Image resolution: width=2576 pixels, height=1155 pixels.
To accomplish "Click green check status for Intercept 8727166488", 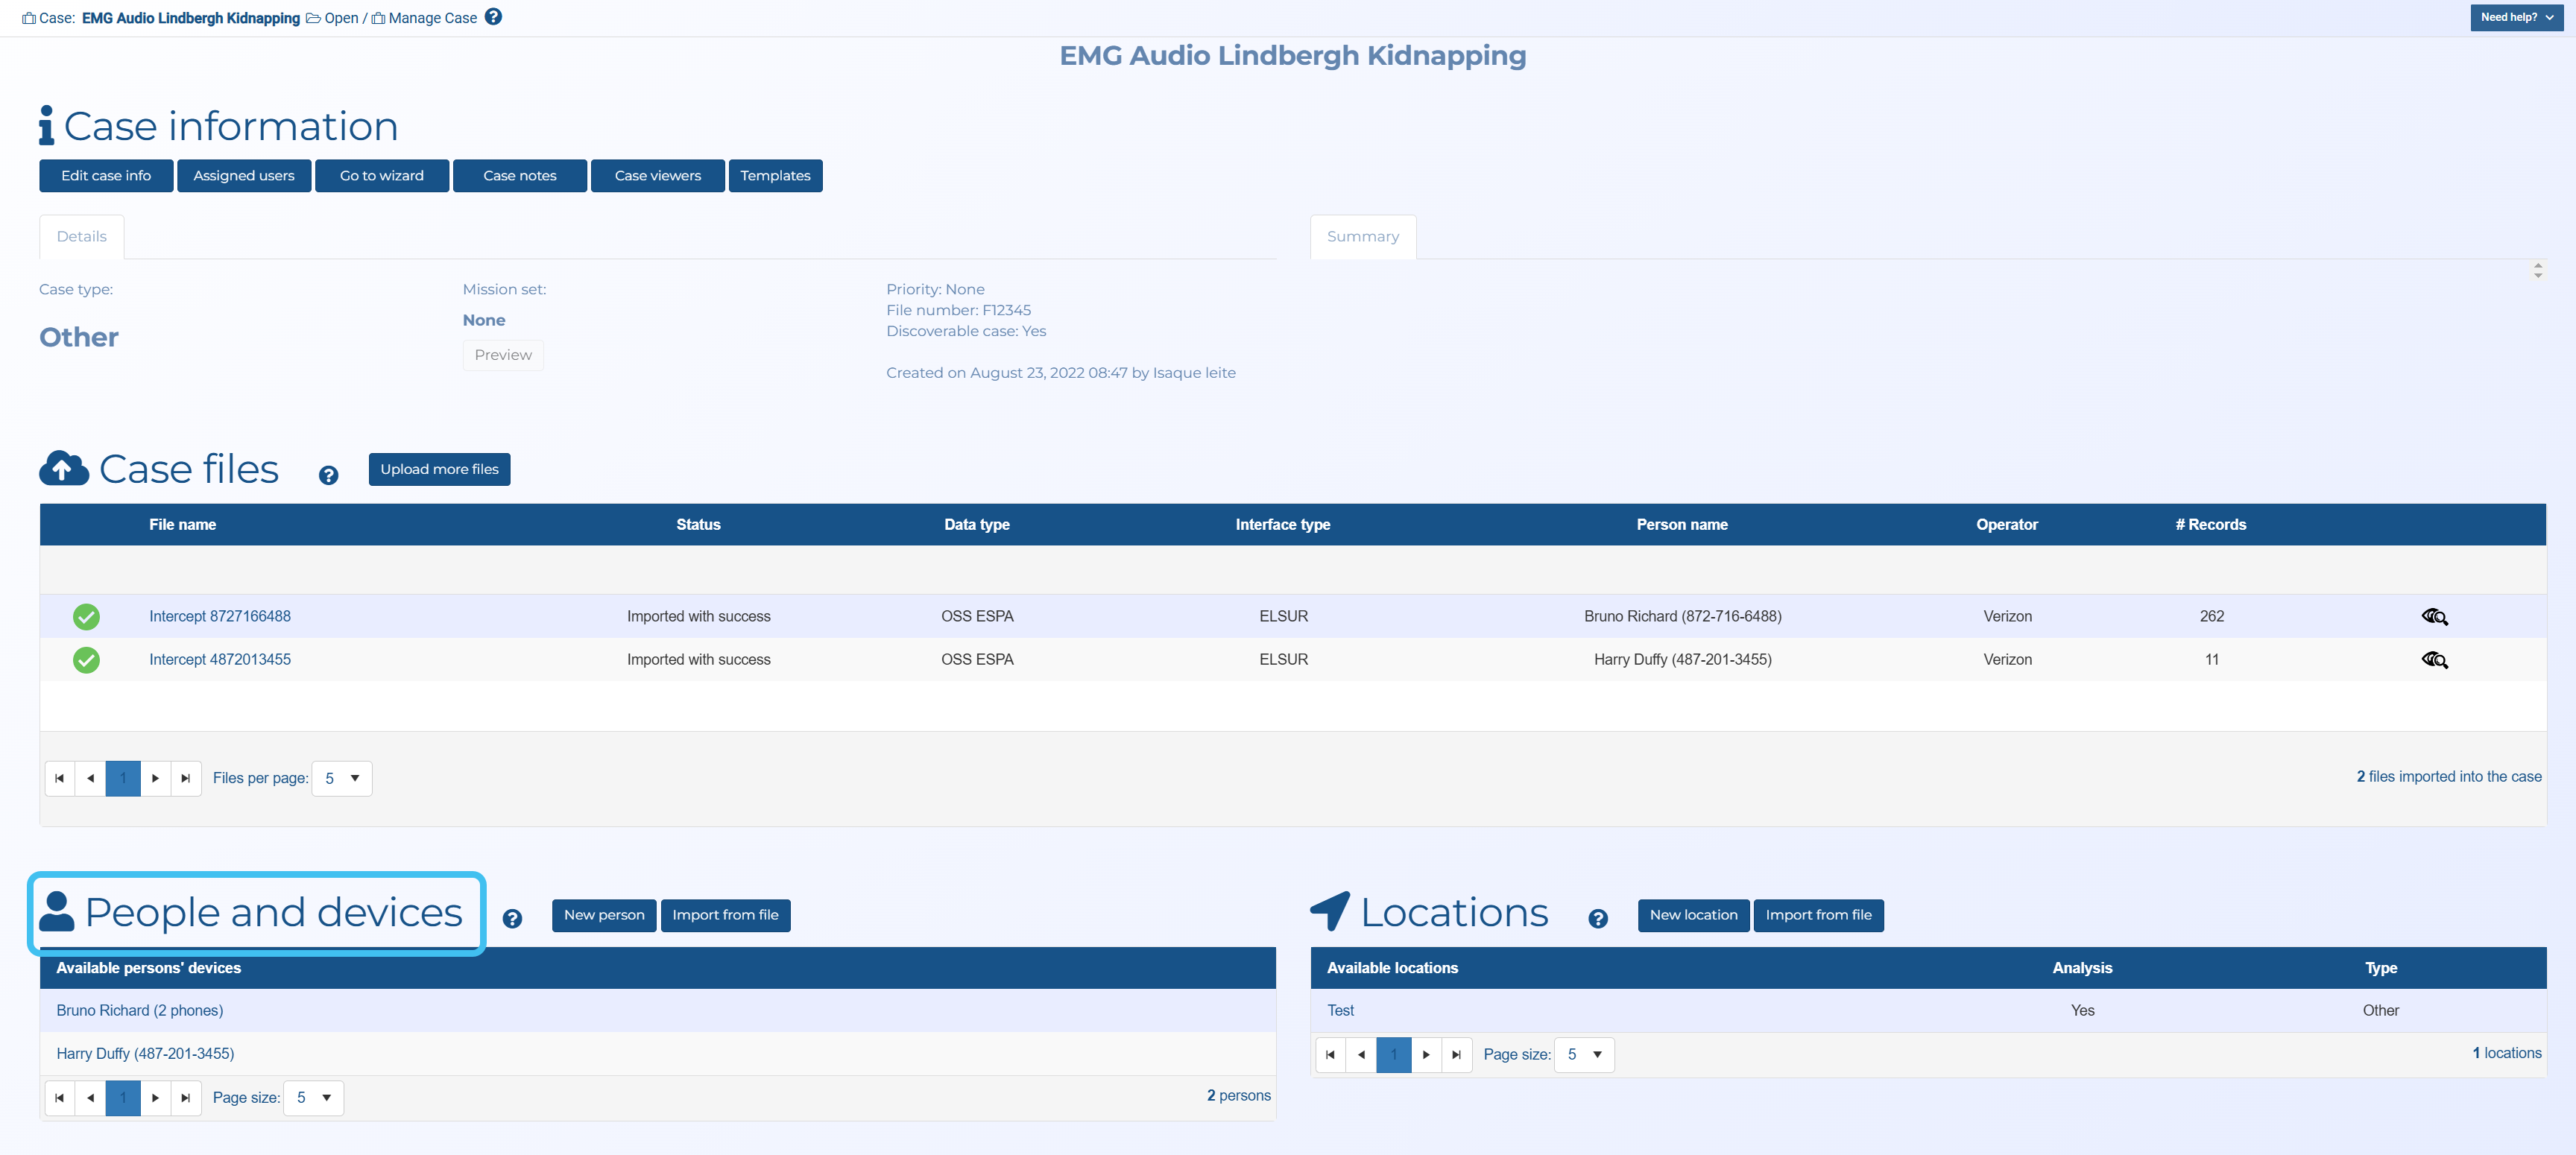I will pyautogui.click(x=86, y=616).
